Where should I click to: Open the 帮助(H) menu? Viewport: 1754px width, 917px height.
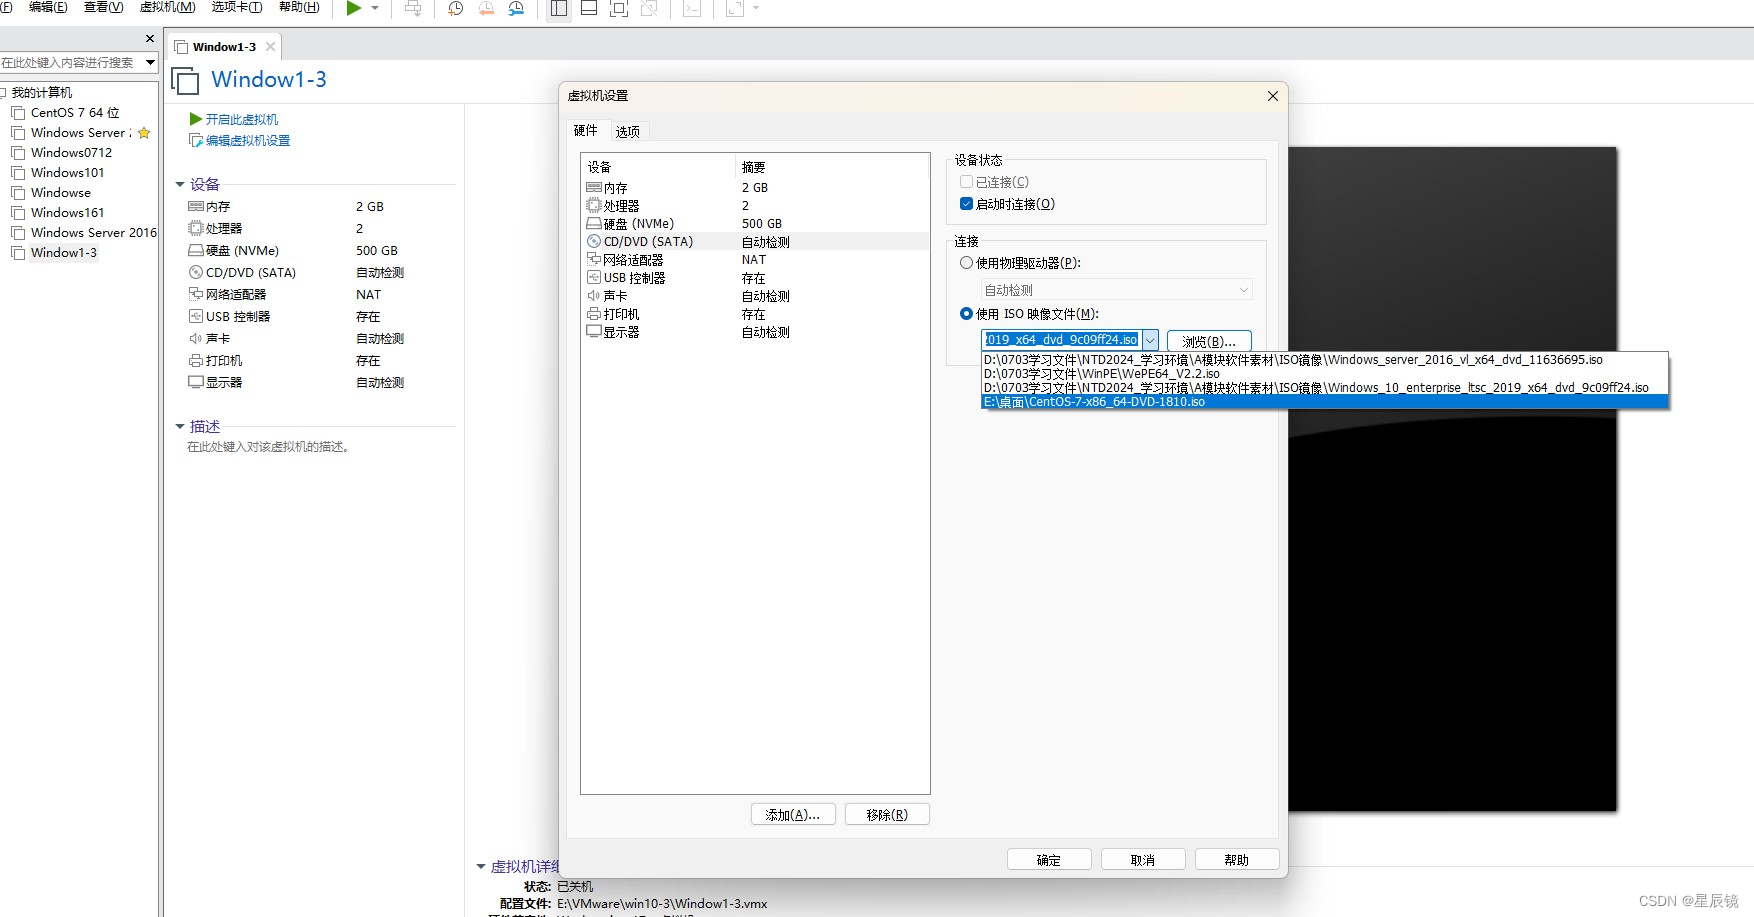299,7
